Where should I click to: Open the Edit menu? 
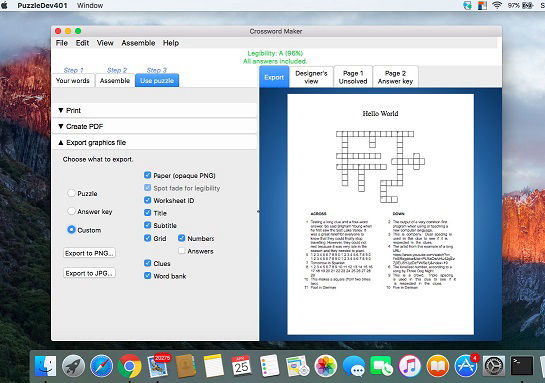coord(82,43)
